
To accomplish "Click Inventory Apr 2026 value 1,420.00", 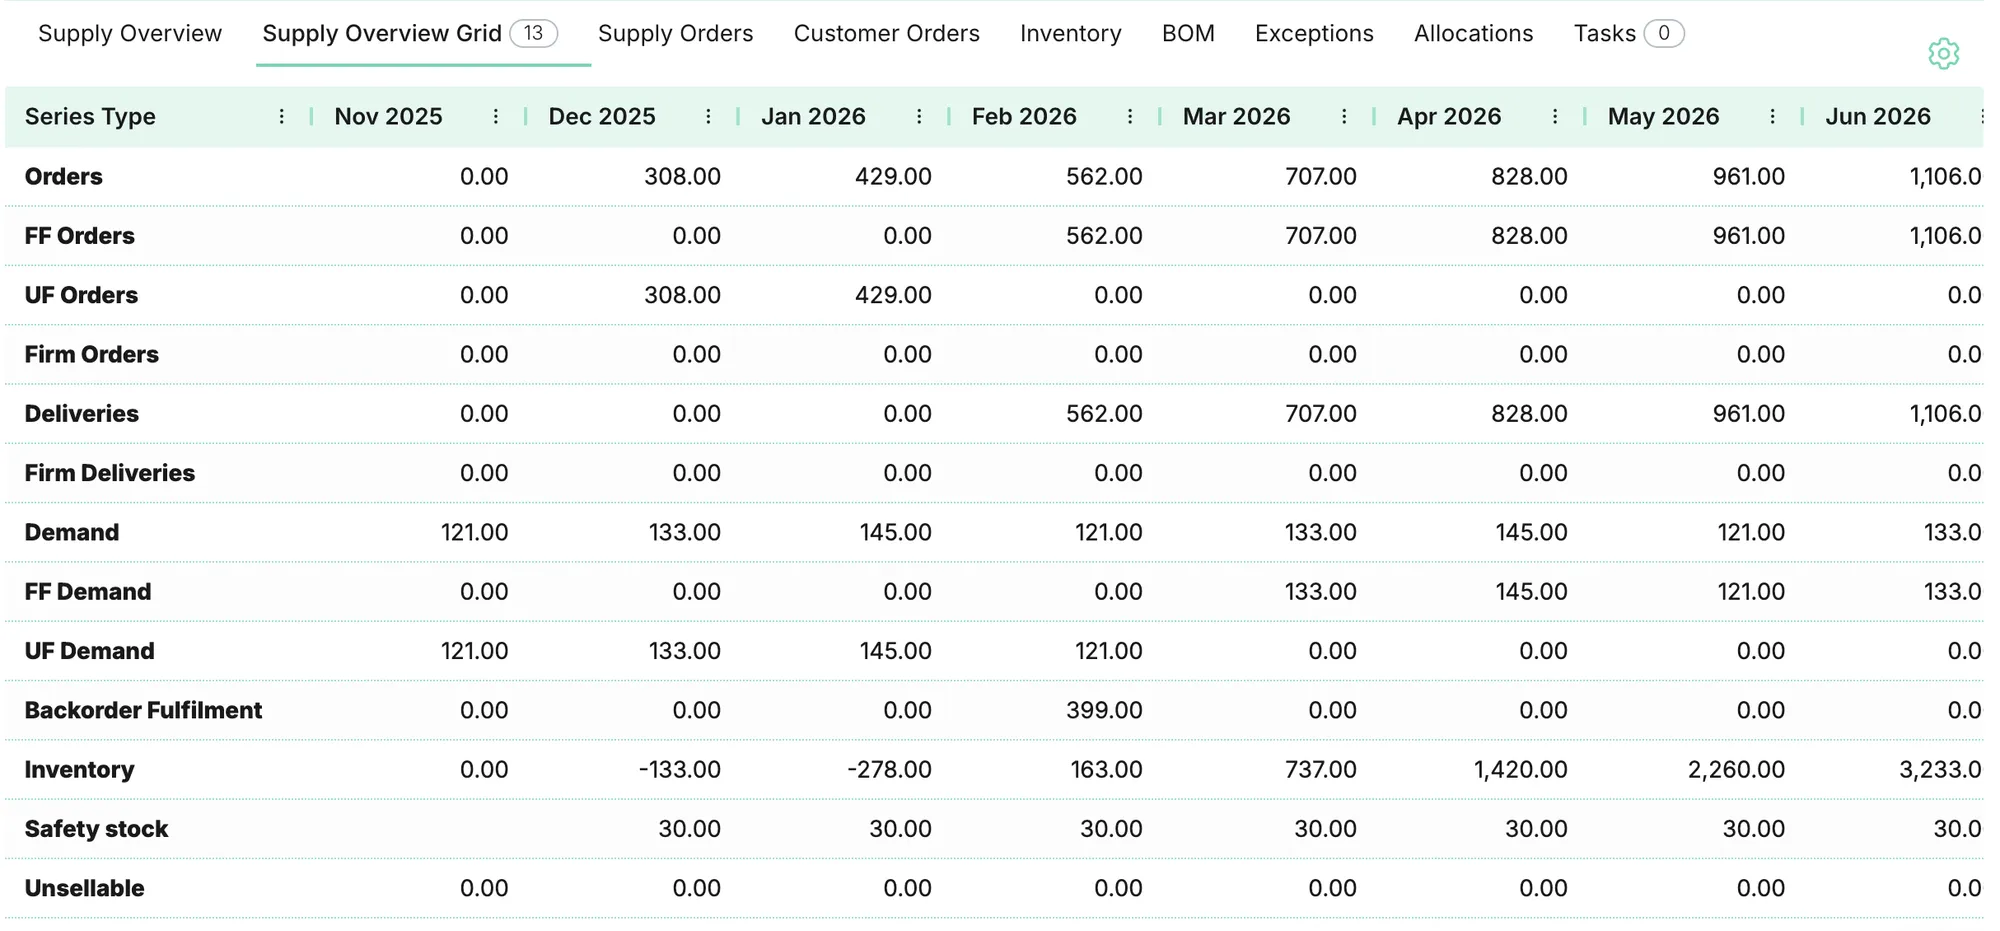I will coord(1521,770).
